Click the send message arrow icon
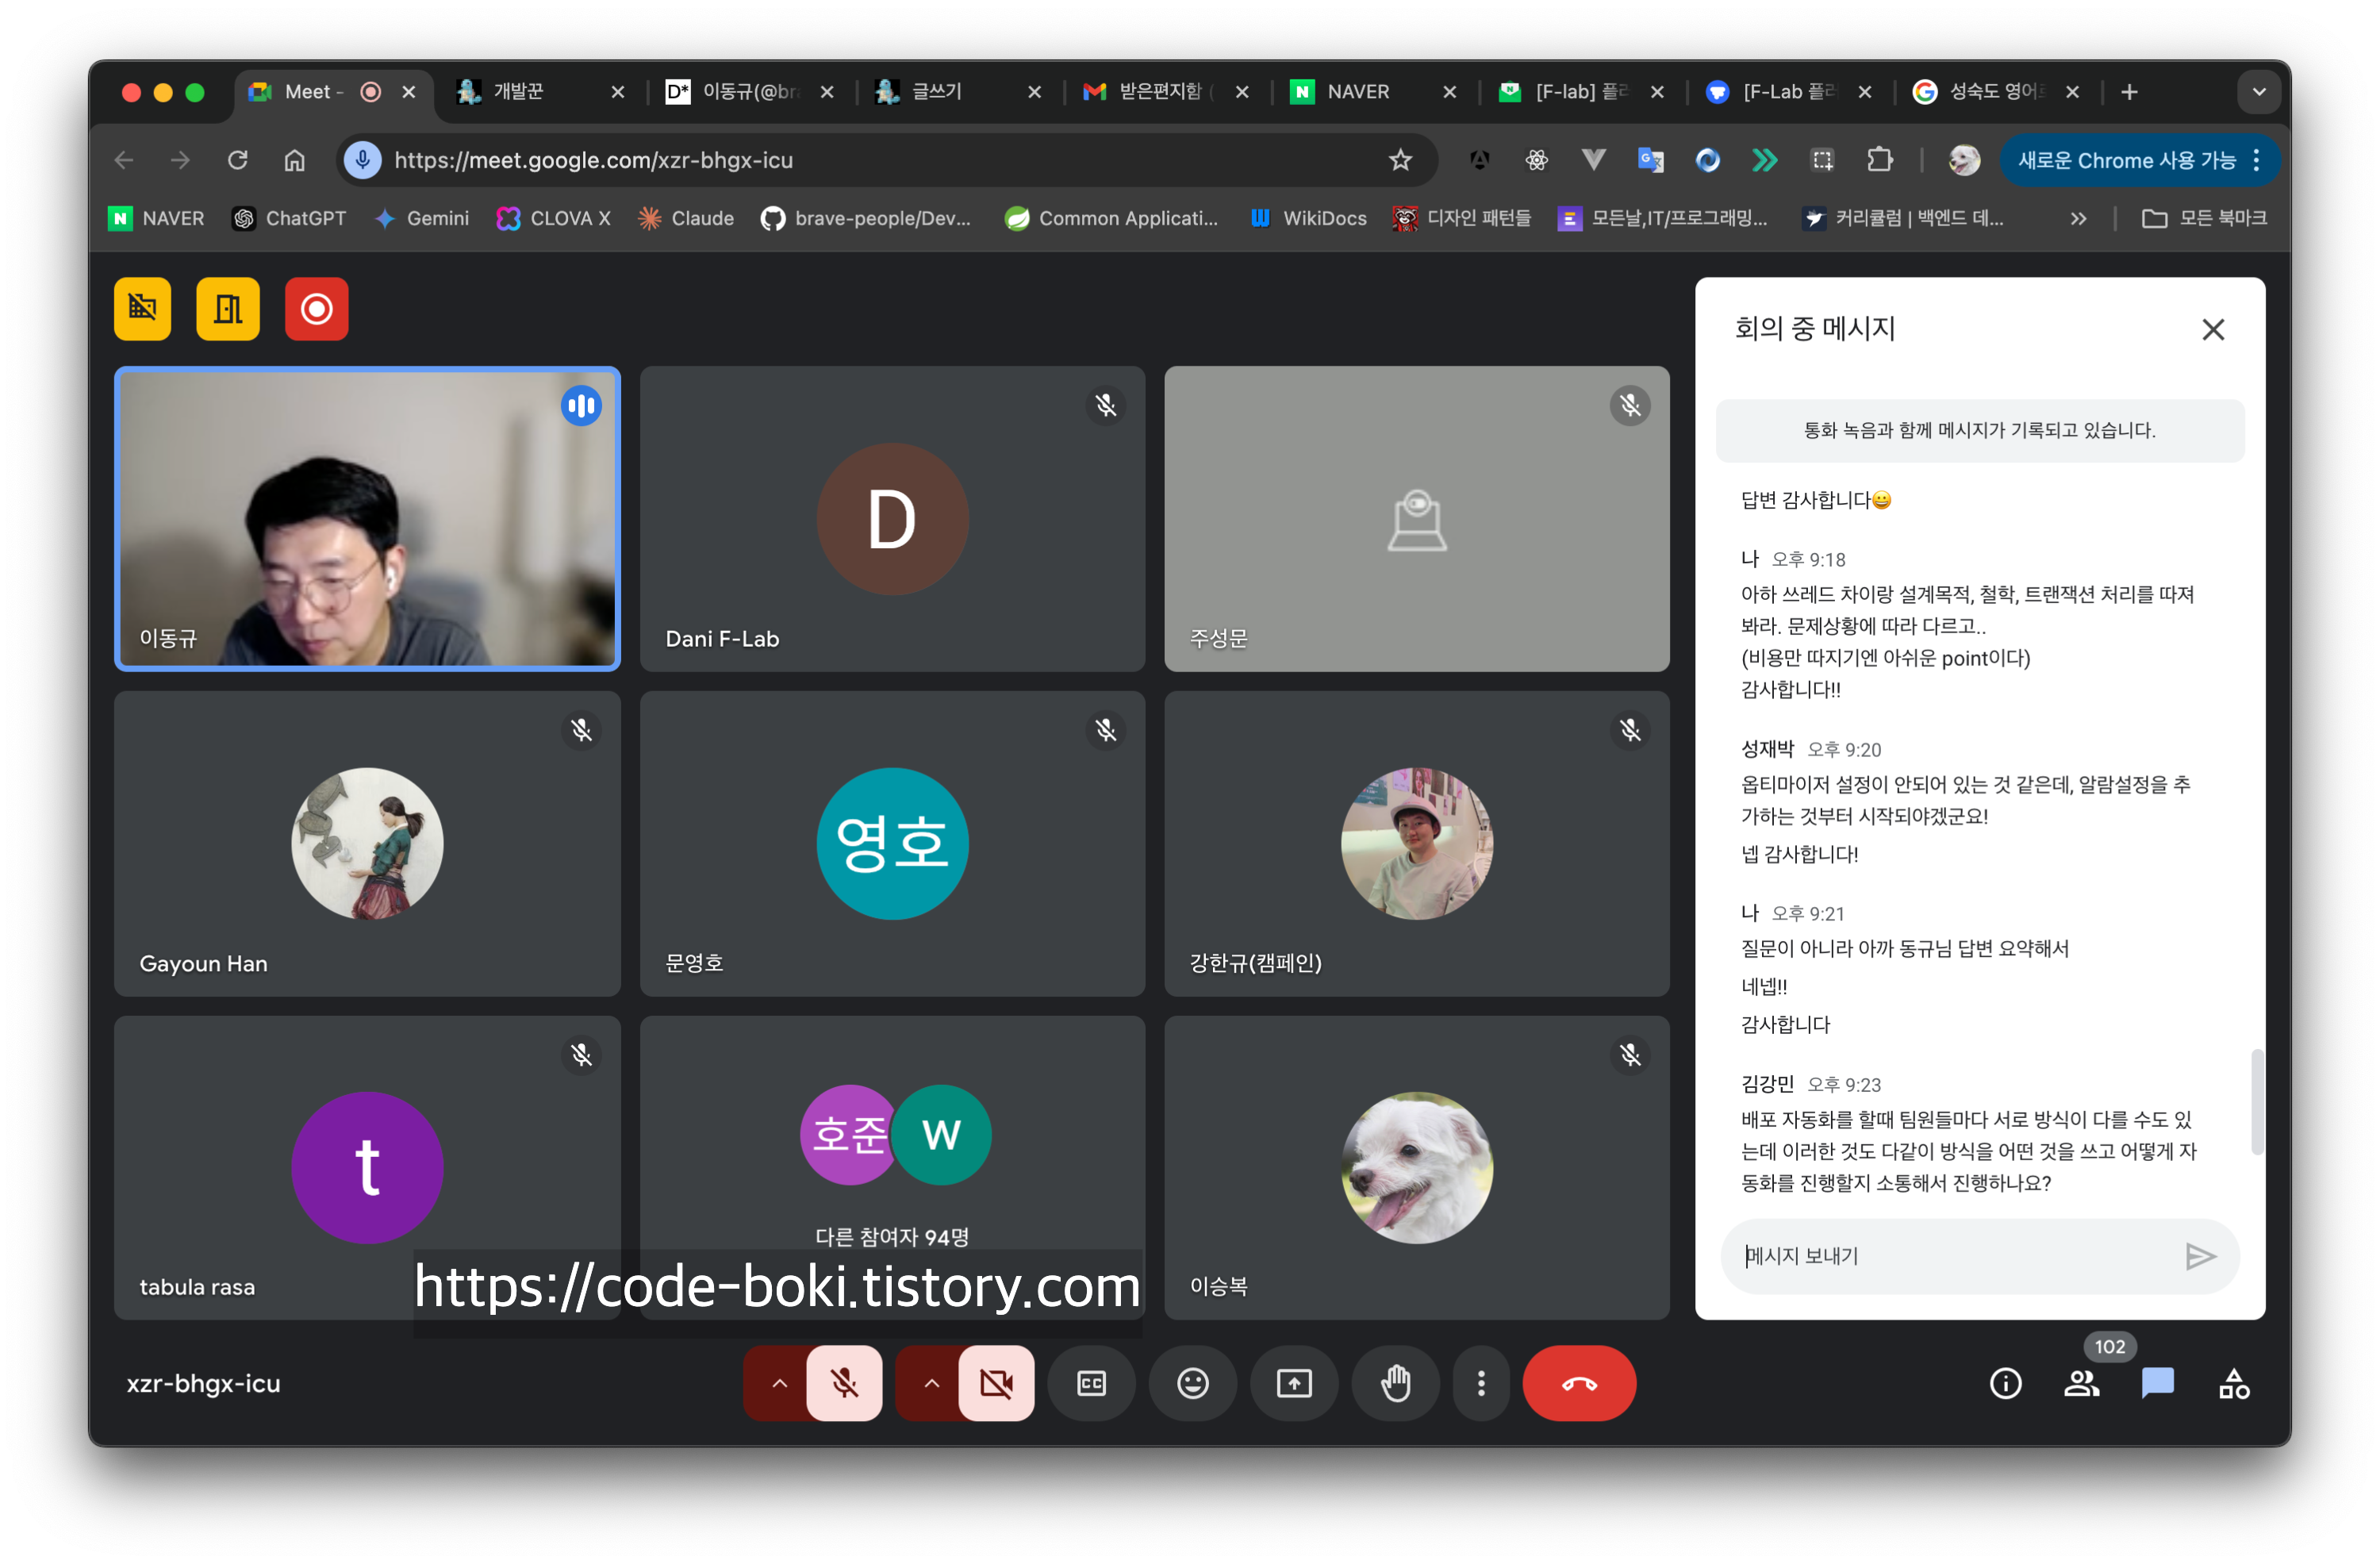This screenshot has width=2380, height=1564. pos(2199,1256)
